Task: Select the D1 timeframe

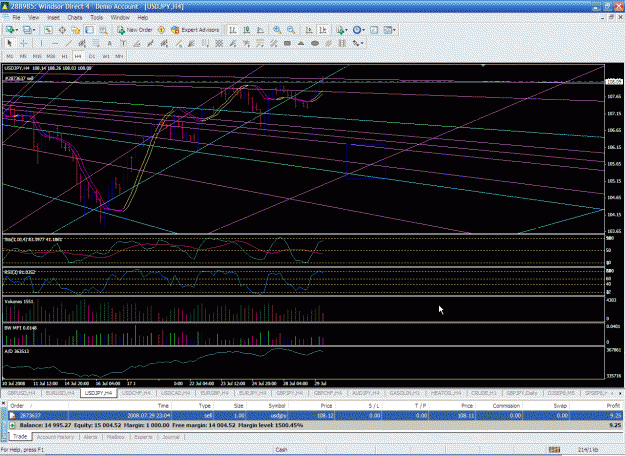Action: point(92,57)
